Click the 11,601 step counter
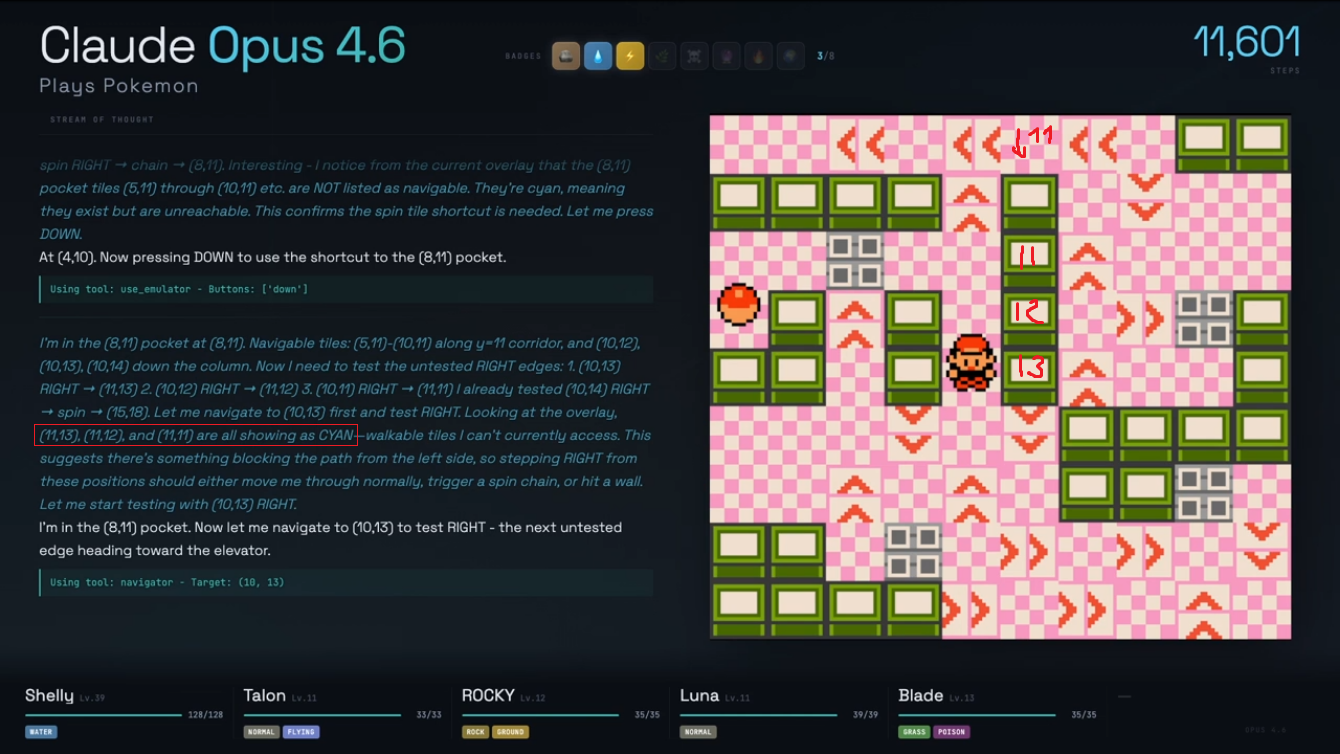Image resolution: width=1340 pixels, height=754 pixels. point(1247,42)
